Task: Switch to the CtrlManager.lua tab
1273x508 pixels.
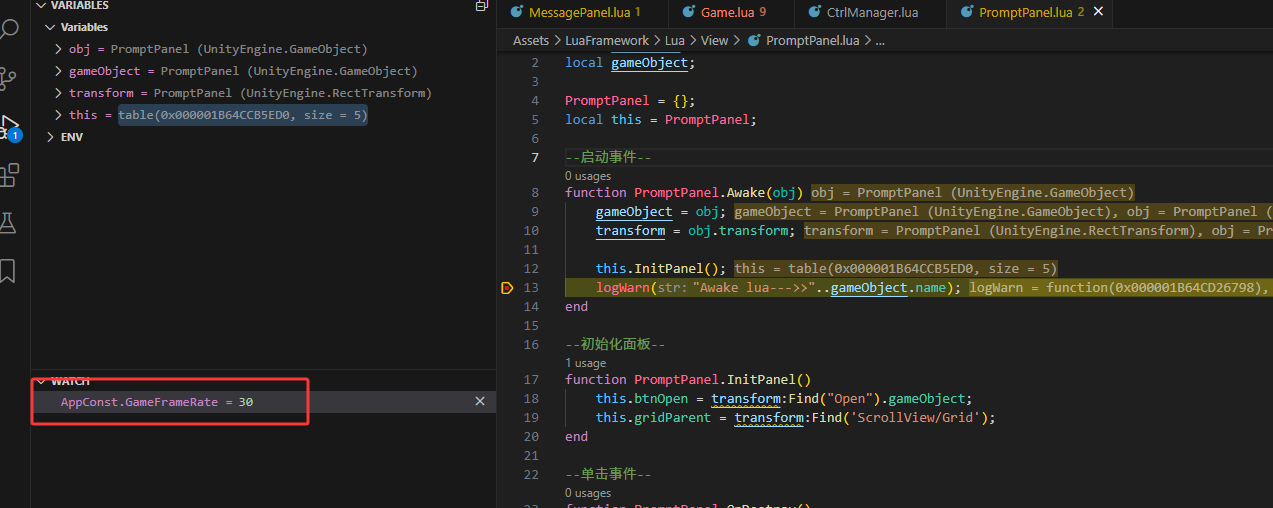Action: click(871, 12)
